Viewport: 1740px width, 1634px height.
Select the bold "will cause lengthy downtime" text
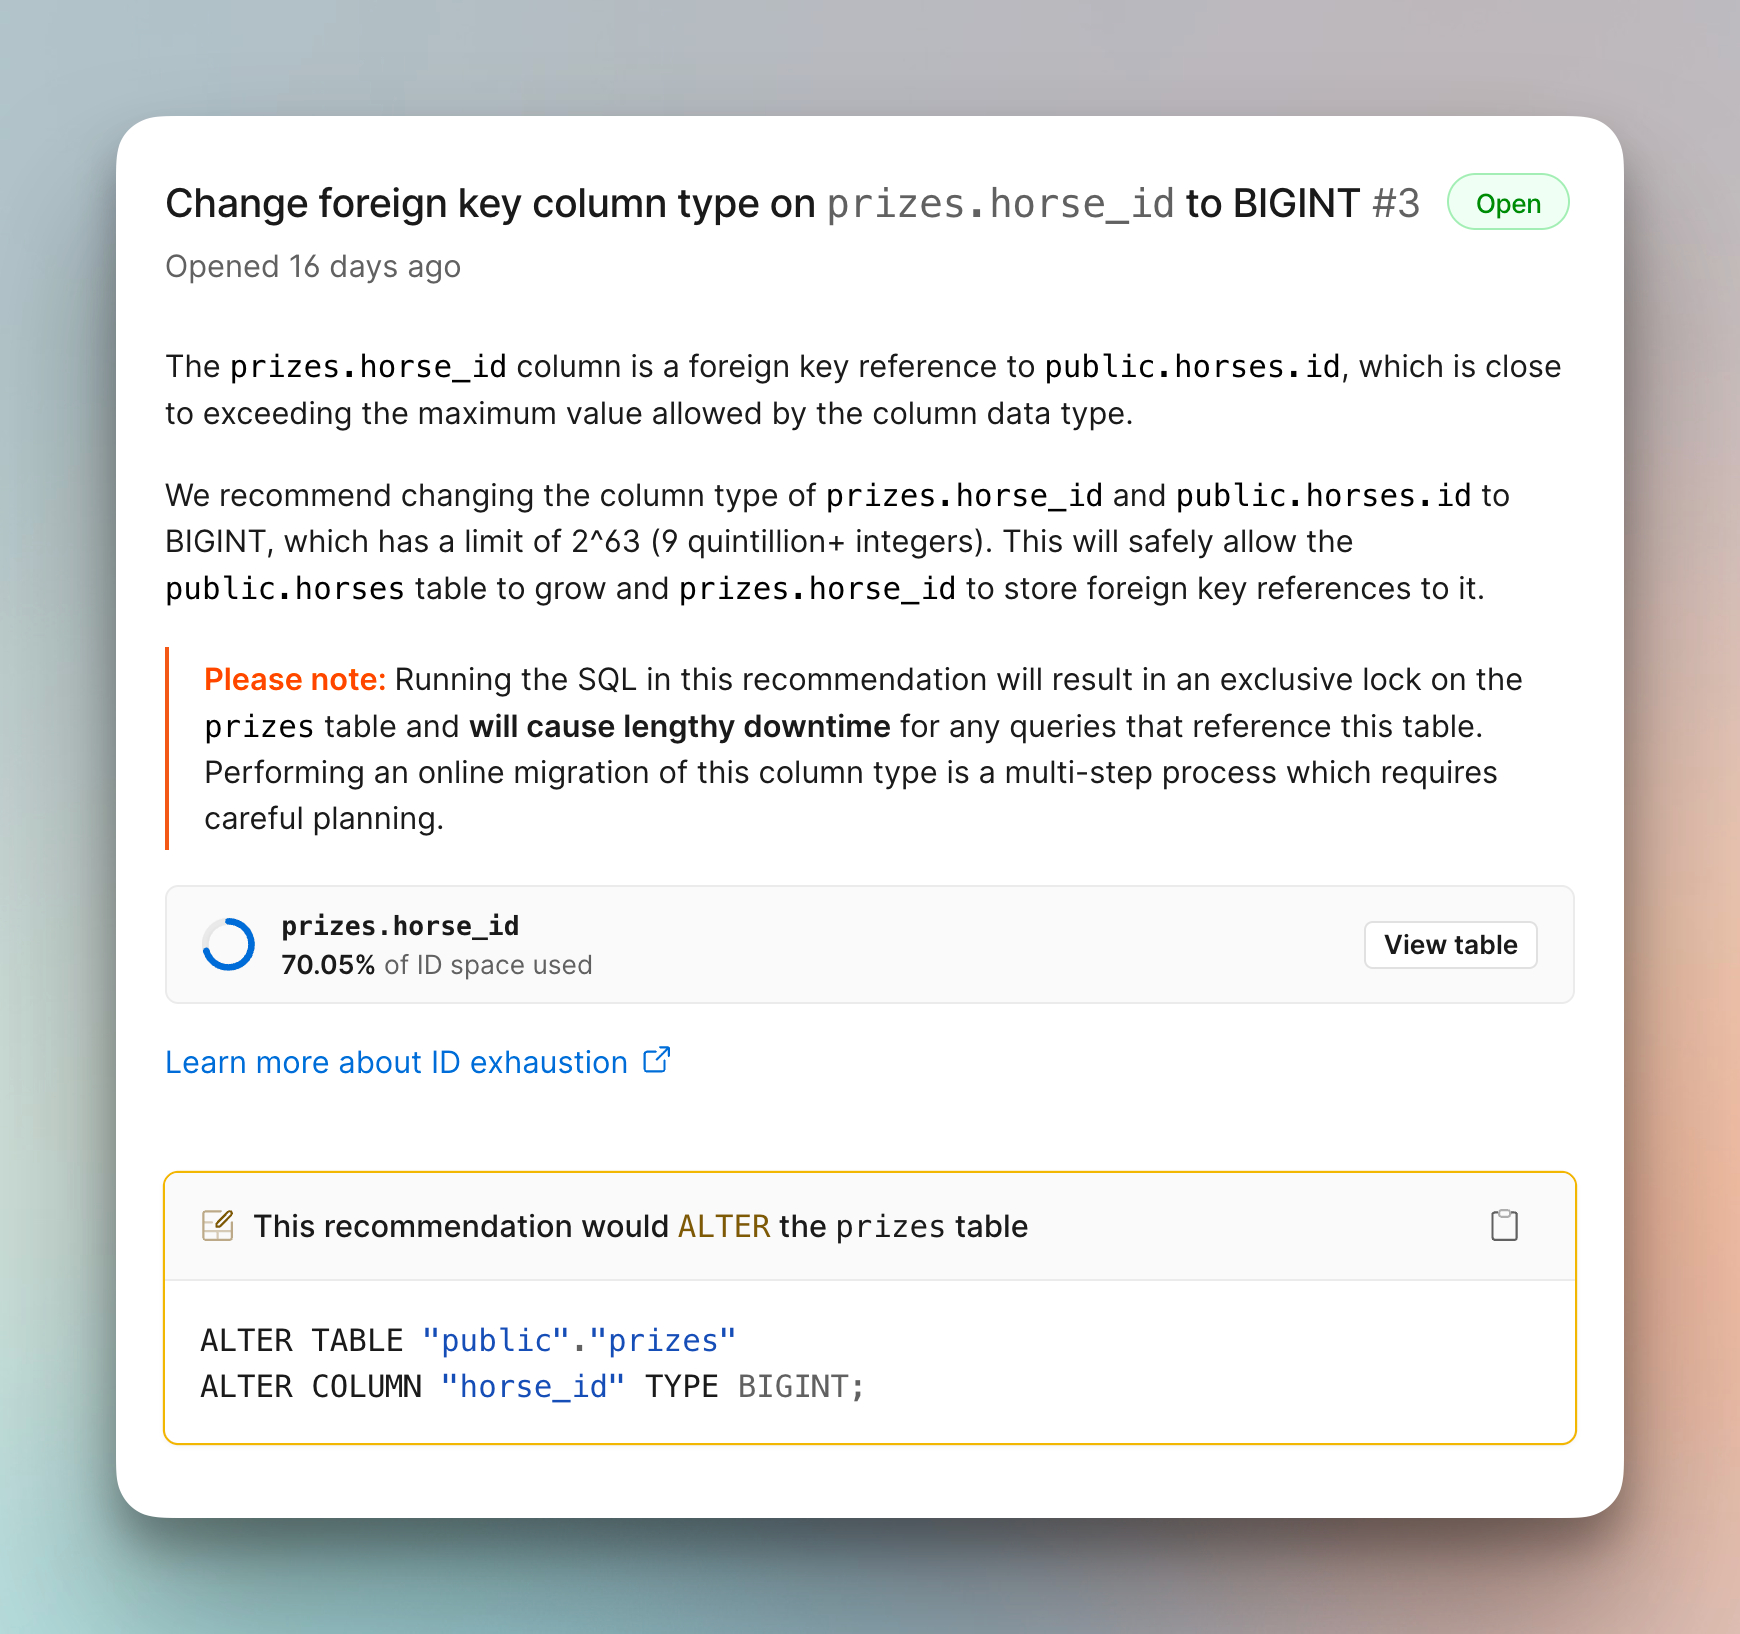coord(680,726)
